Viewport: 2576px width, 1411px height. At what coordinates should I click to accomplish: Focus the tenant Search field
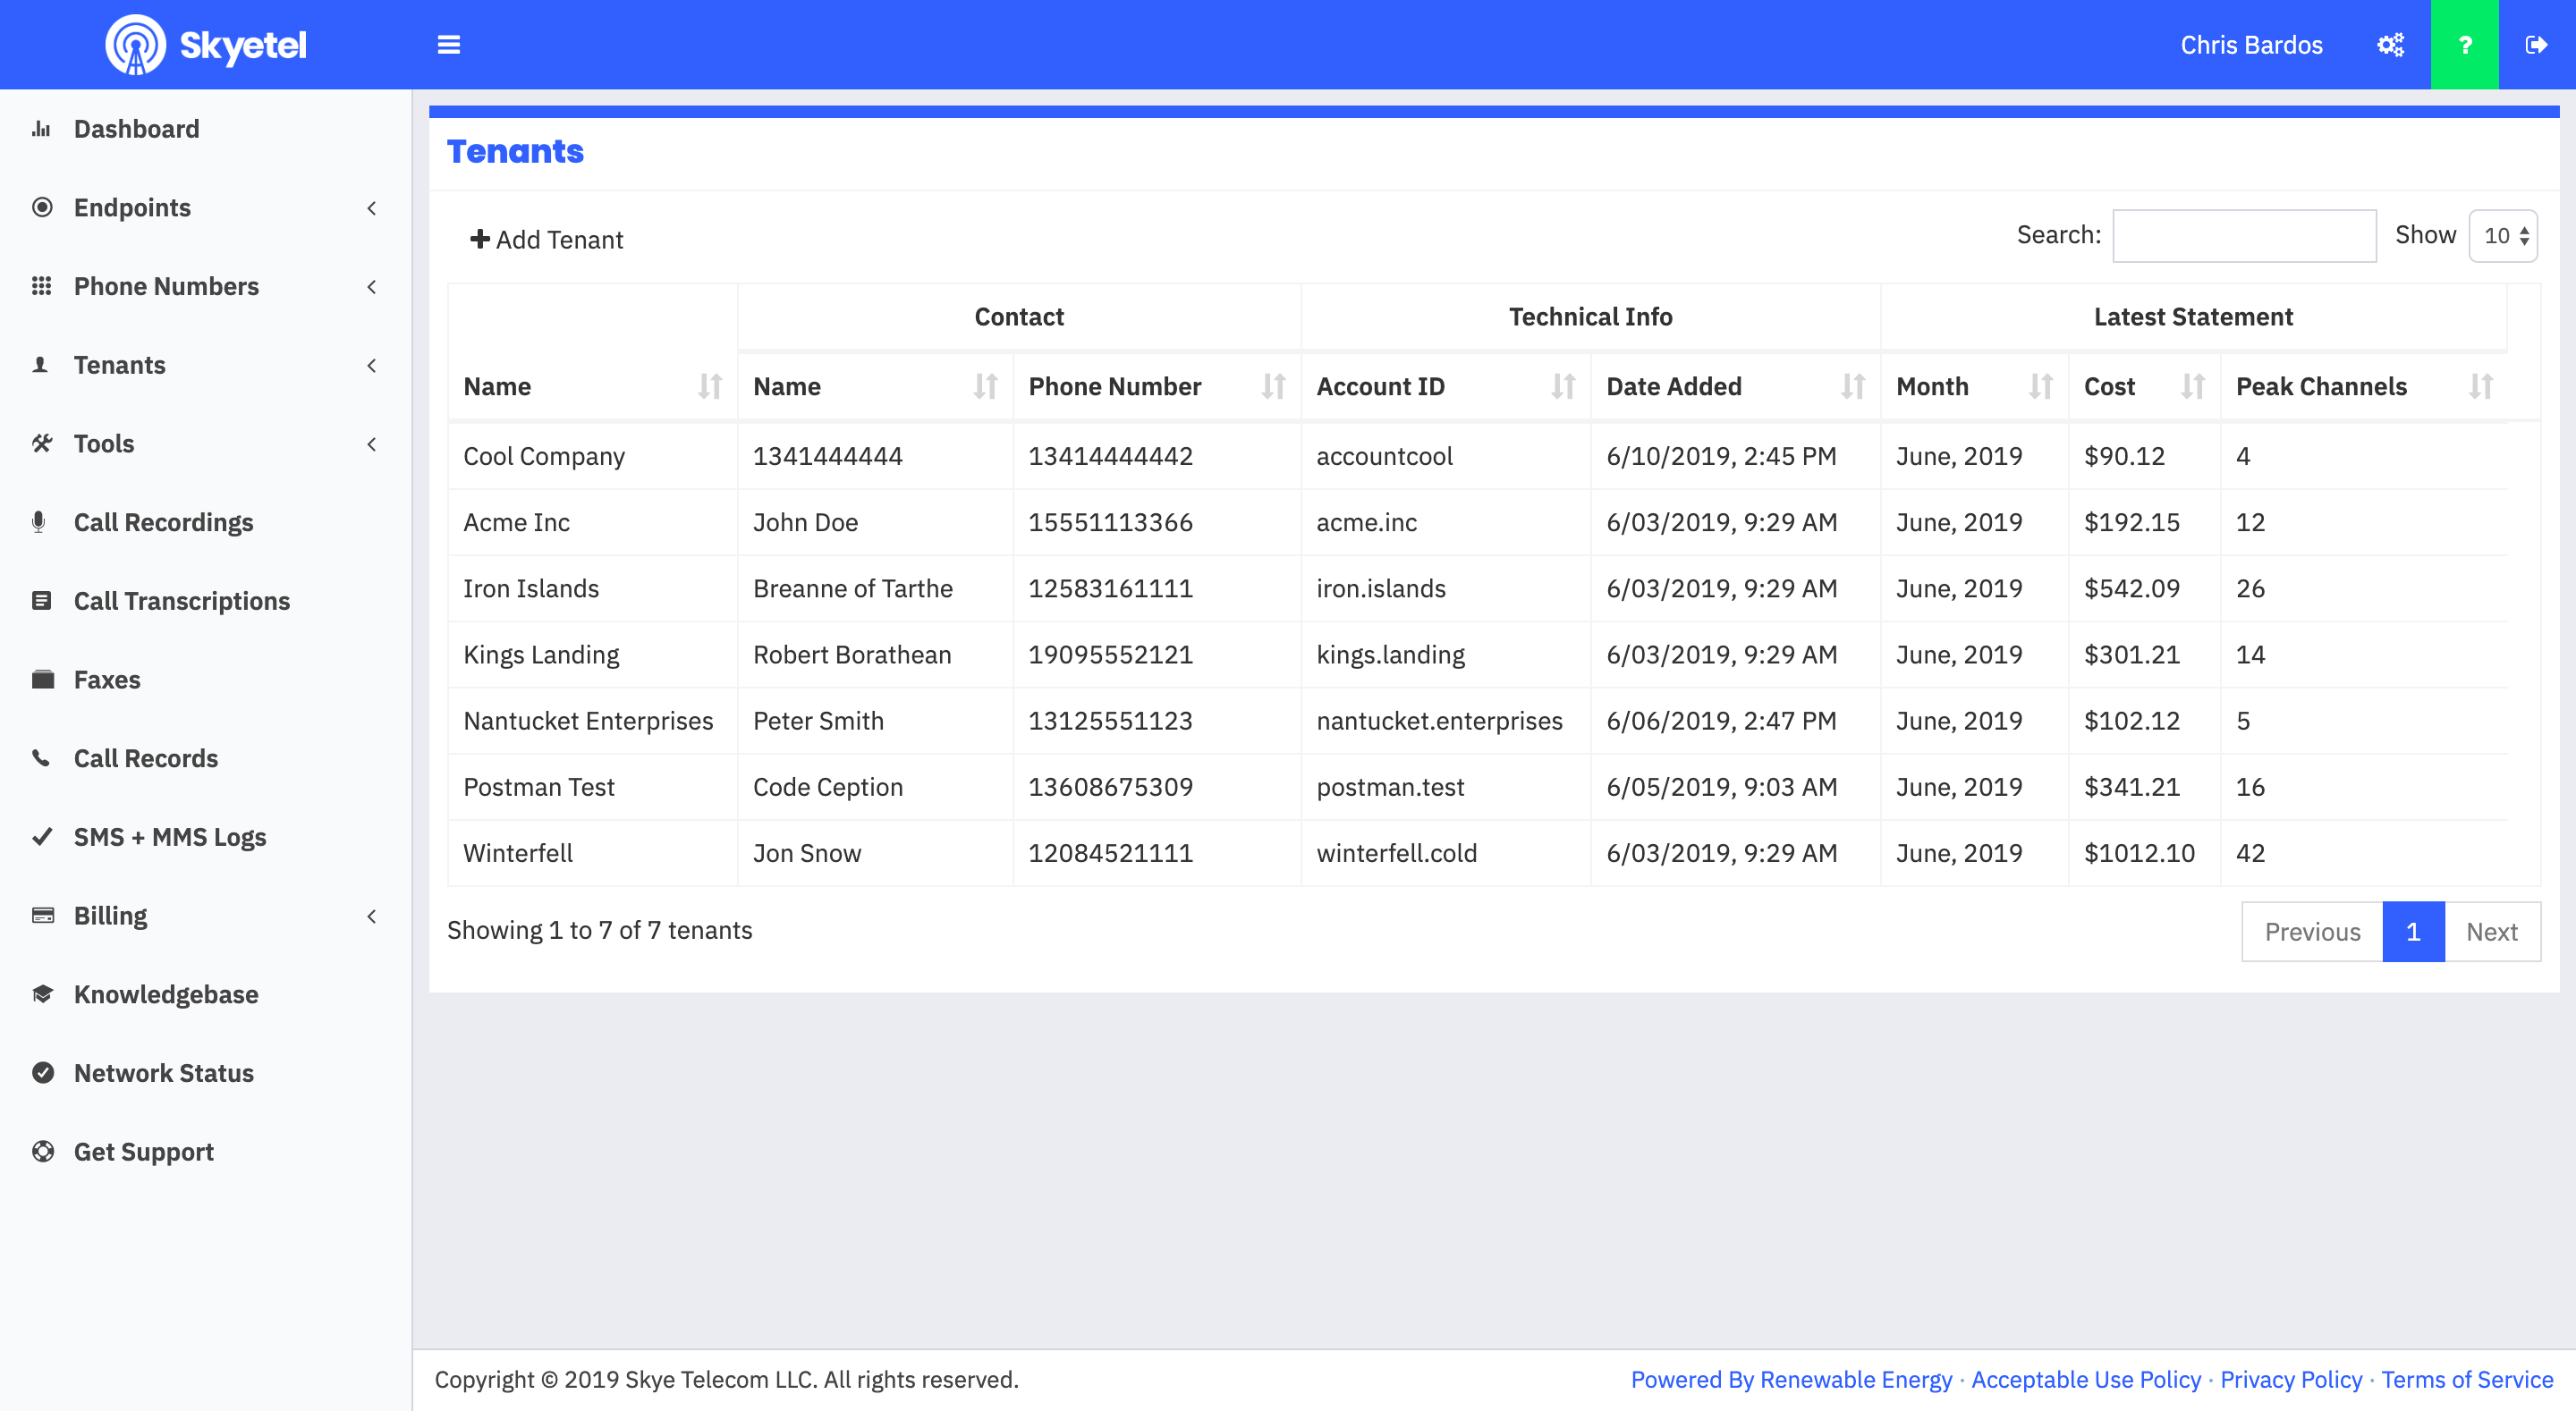click(x=2244, y=236)
